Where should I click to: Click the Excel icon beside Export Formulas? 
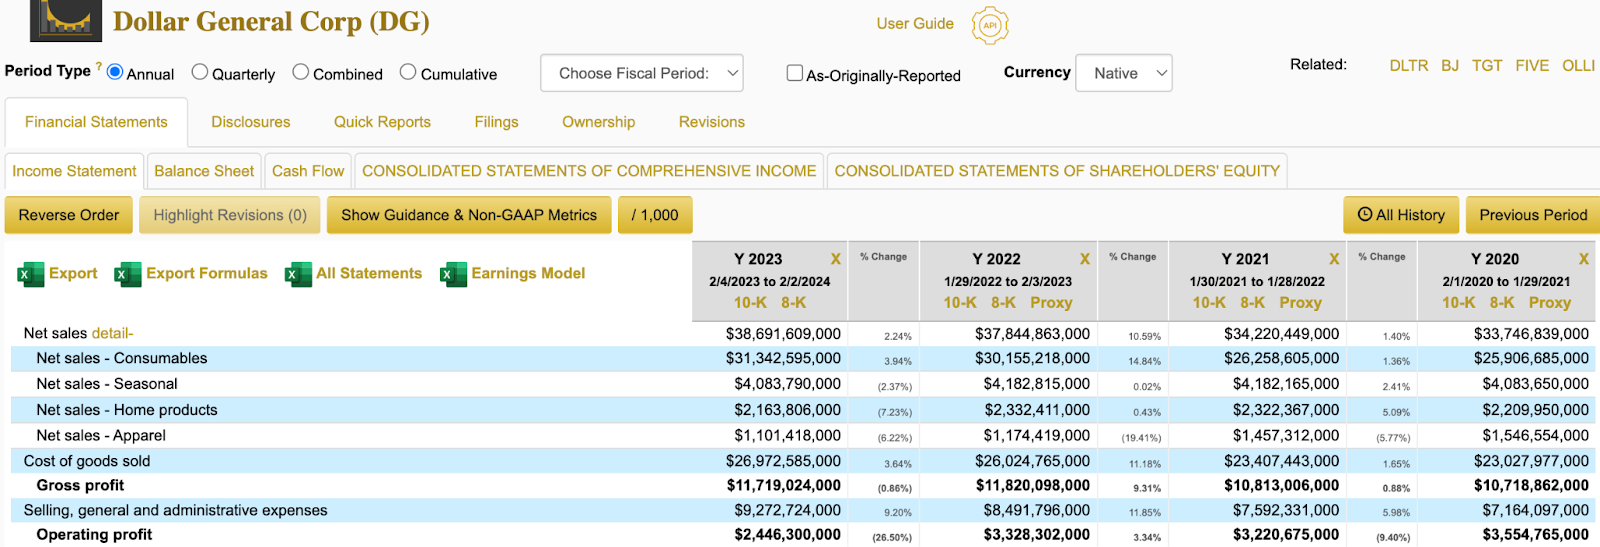128,274
